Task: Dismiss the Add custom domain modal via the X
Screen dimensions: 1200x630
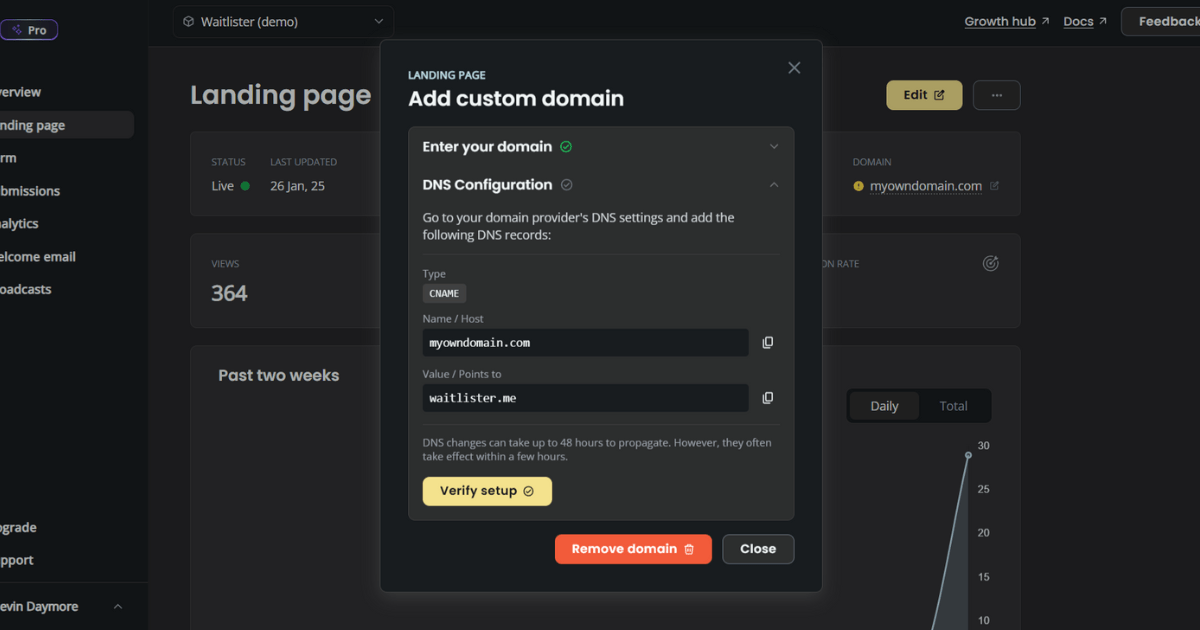Action: [794, 67]
